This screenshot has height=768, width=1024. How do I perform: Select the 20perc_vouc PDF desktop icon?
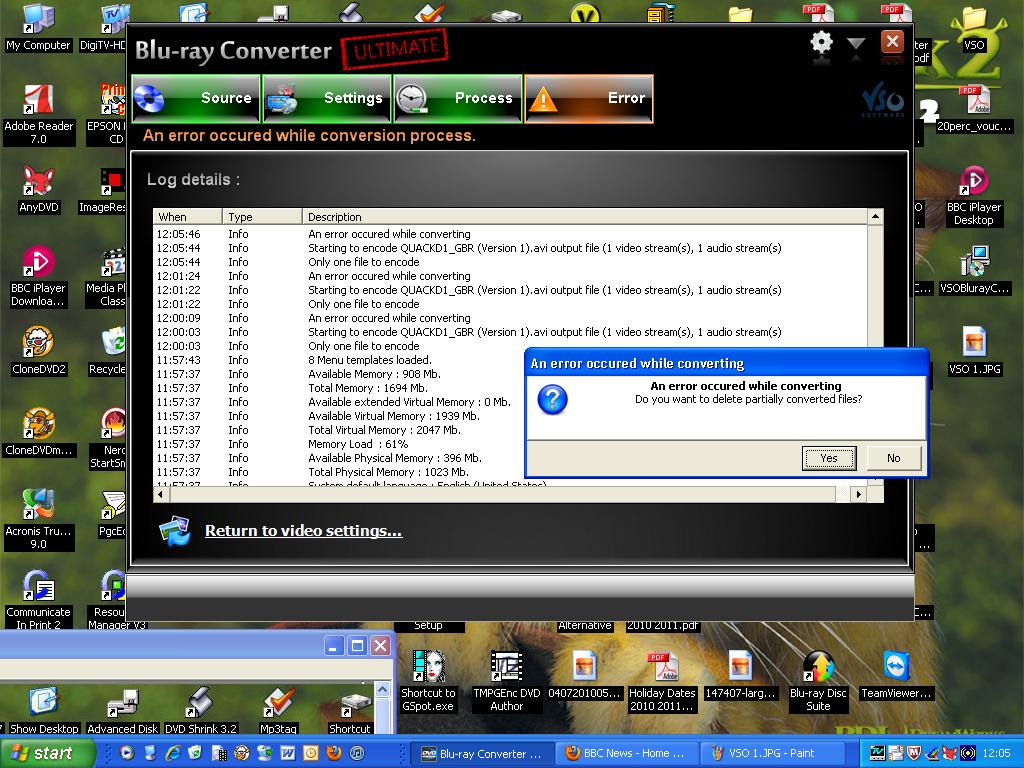pyautogui.click(x=974, y=108)
